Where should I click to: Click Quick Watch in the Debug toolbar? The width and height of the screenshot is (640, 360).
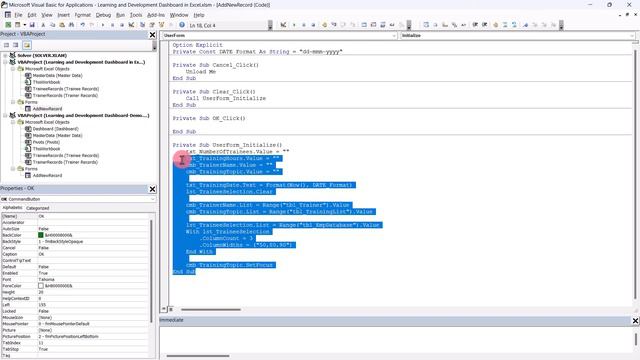click(x=392, y=25)
